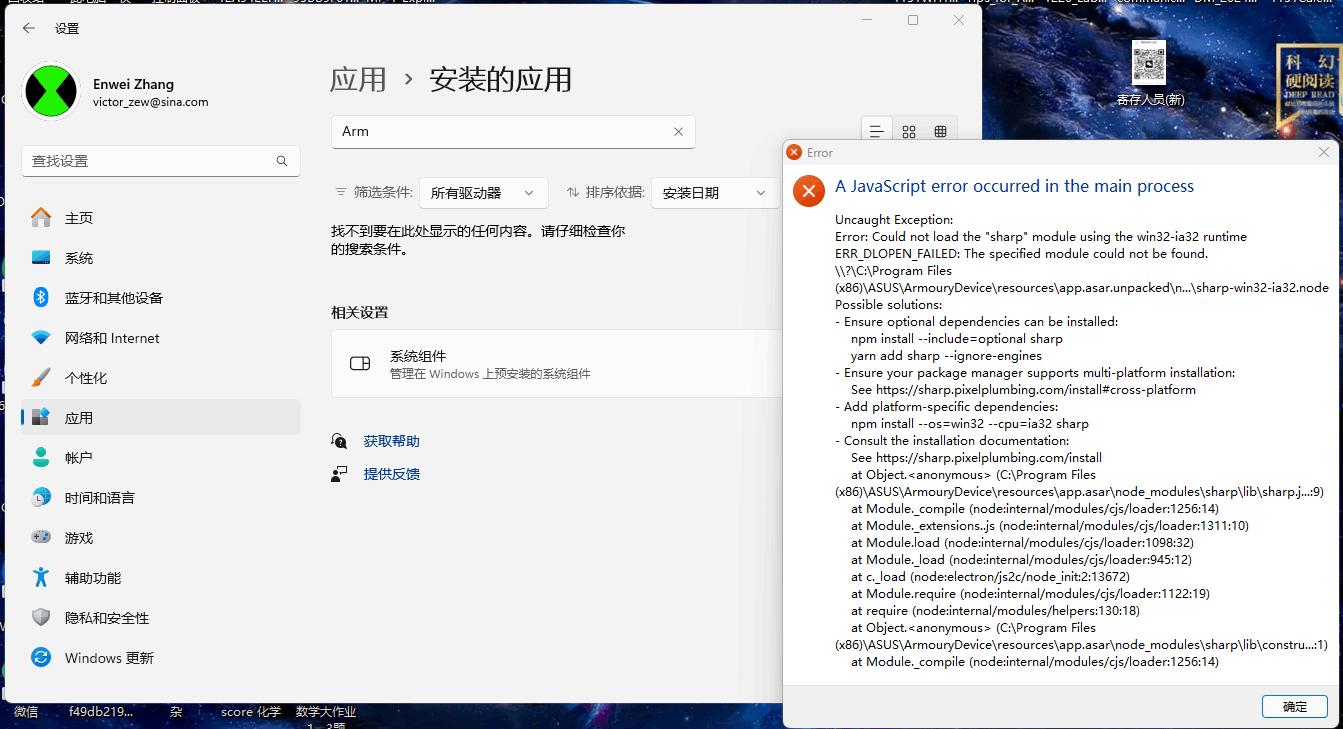Click the search magnifier in 查找设置
Image resolution: width=1343 pixels, height=729 pixels.
(282, 161)
